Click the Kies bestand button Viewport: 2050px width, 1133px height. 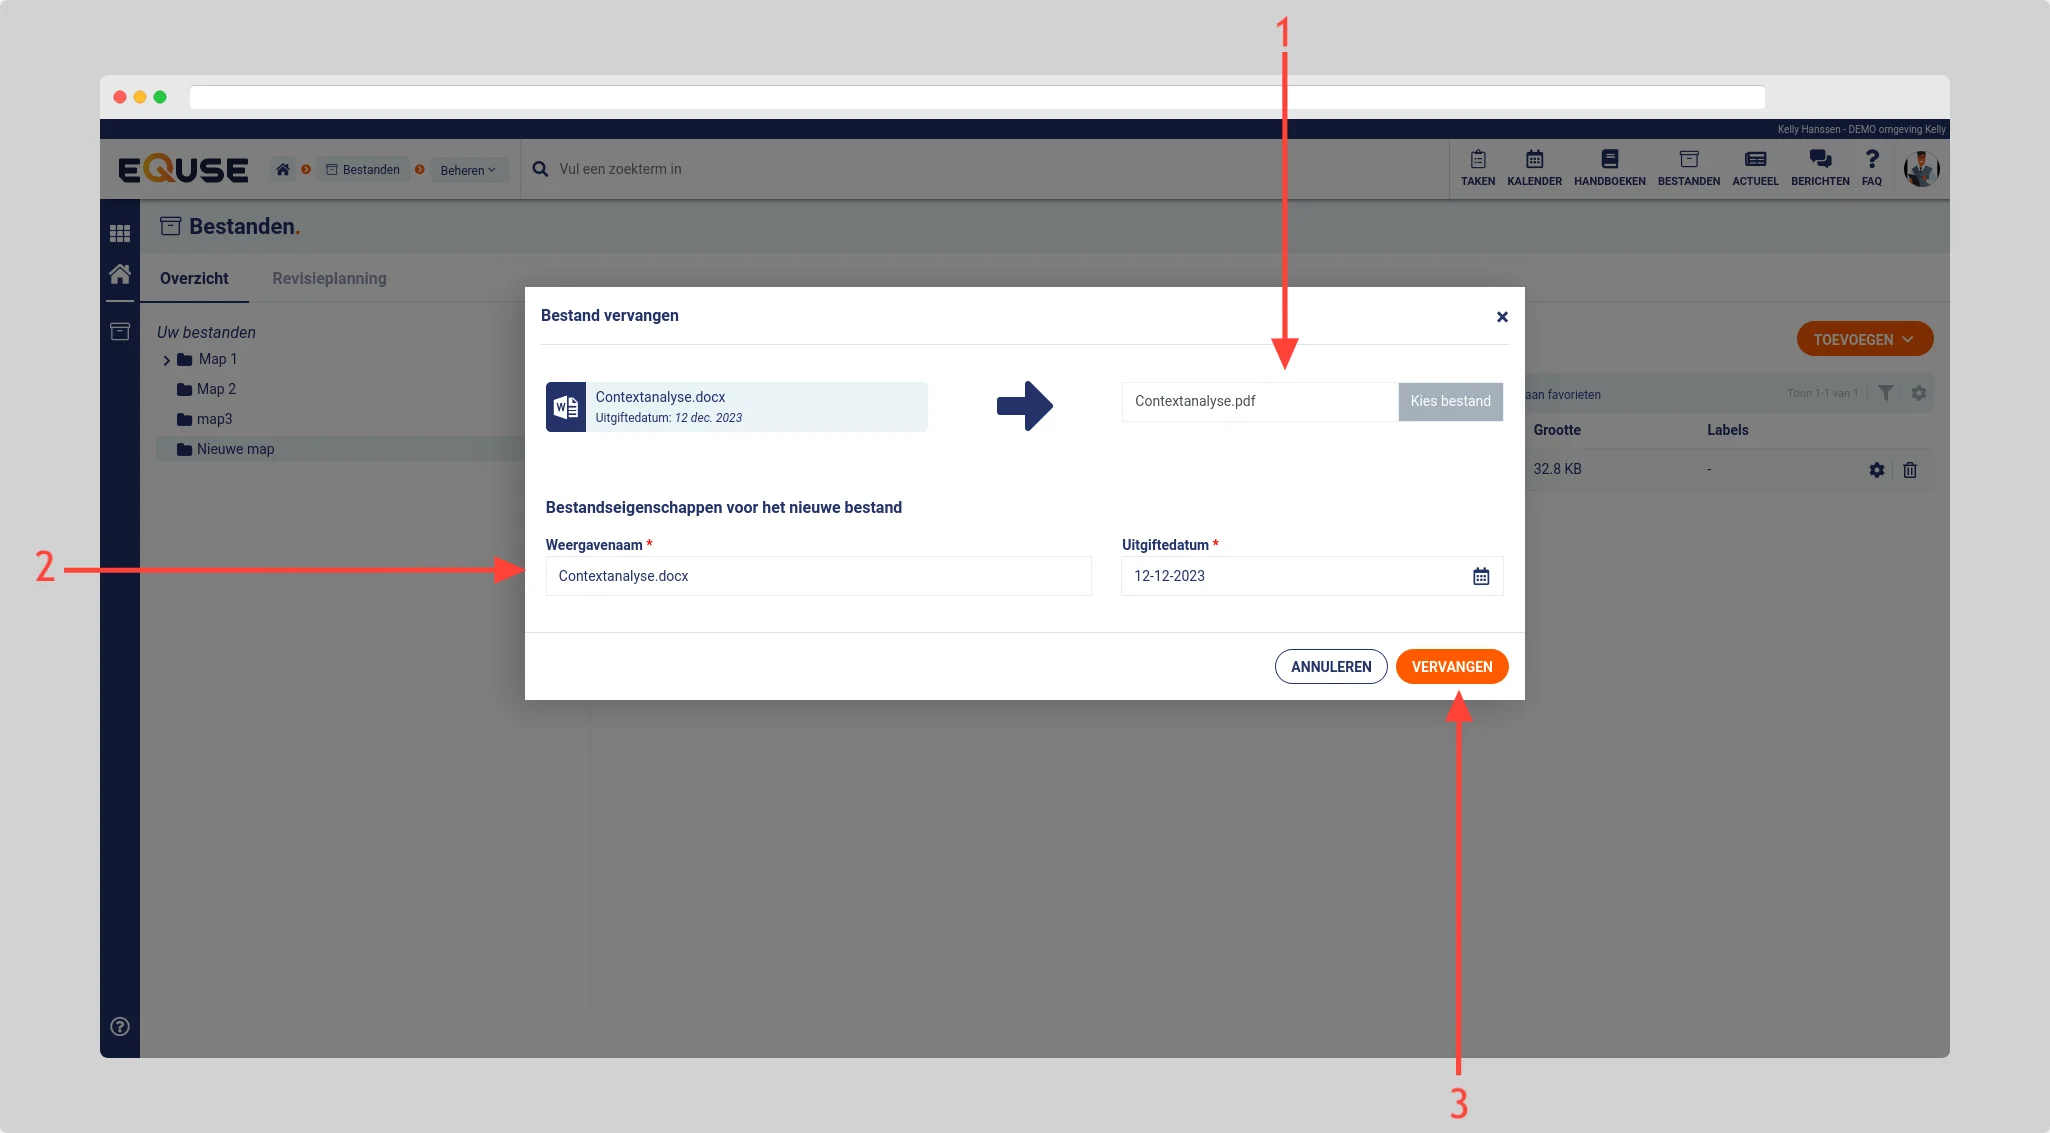point(1450,401)
